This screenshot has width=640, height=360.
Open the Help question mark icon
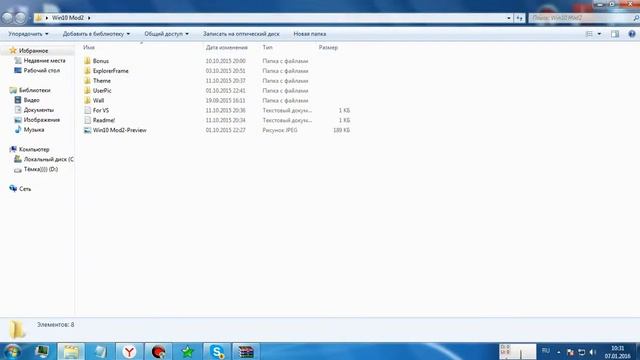(632, 34)
